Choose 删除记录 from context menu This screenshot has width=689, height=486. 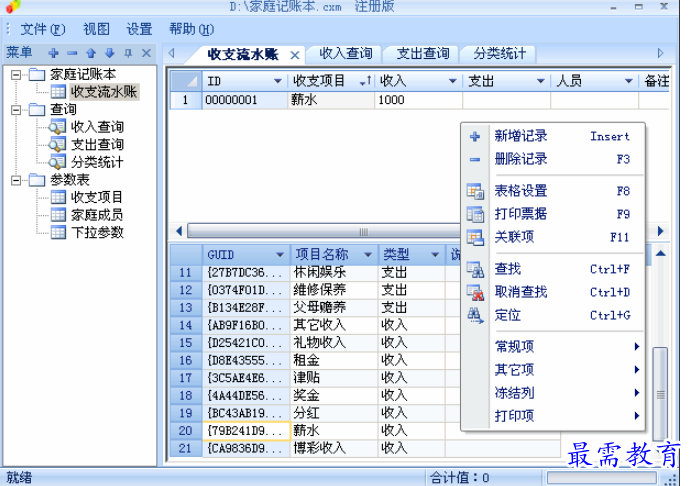pyautogui.click(x=553, y=159)
